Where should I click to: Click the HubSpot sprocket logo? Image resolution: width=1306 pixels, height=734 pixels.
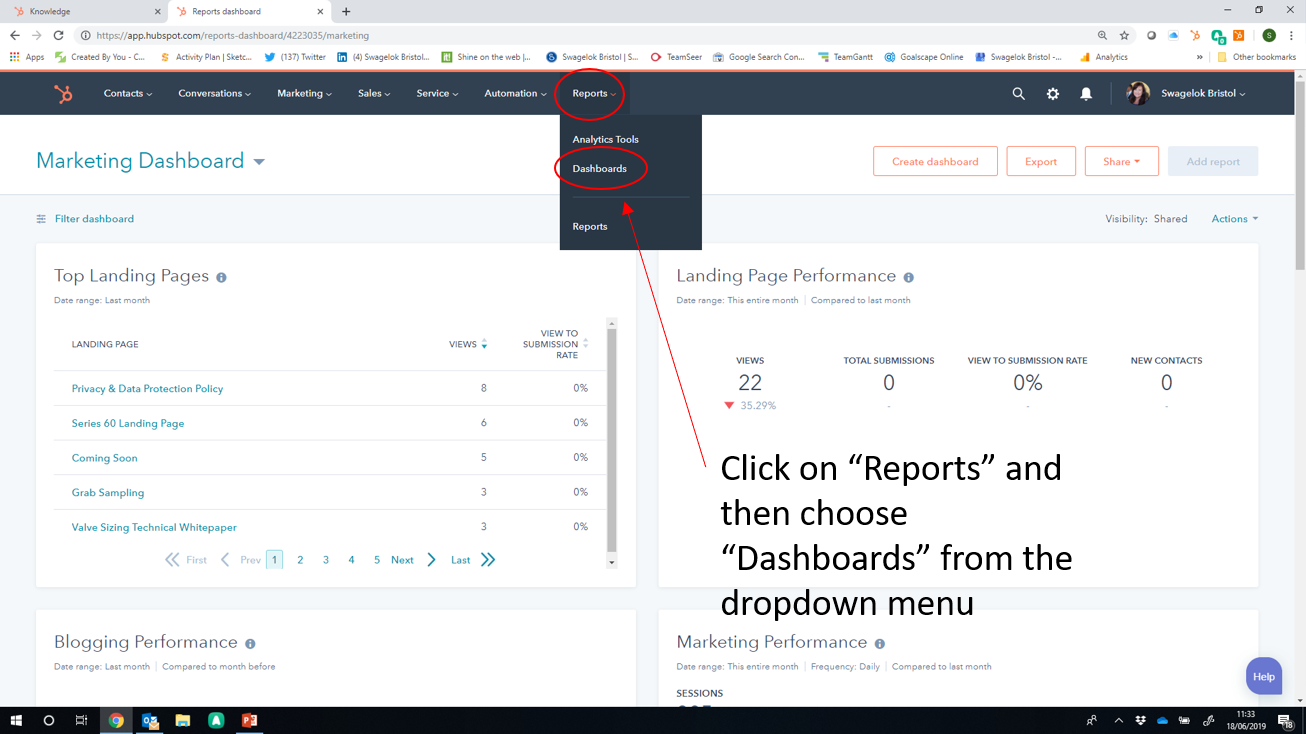tap(63, 94)
